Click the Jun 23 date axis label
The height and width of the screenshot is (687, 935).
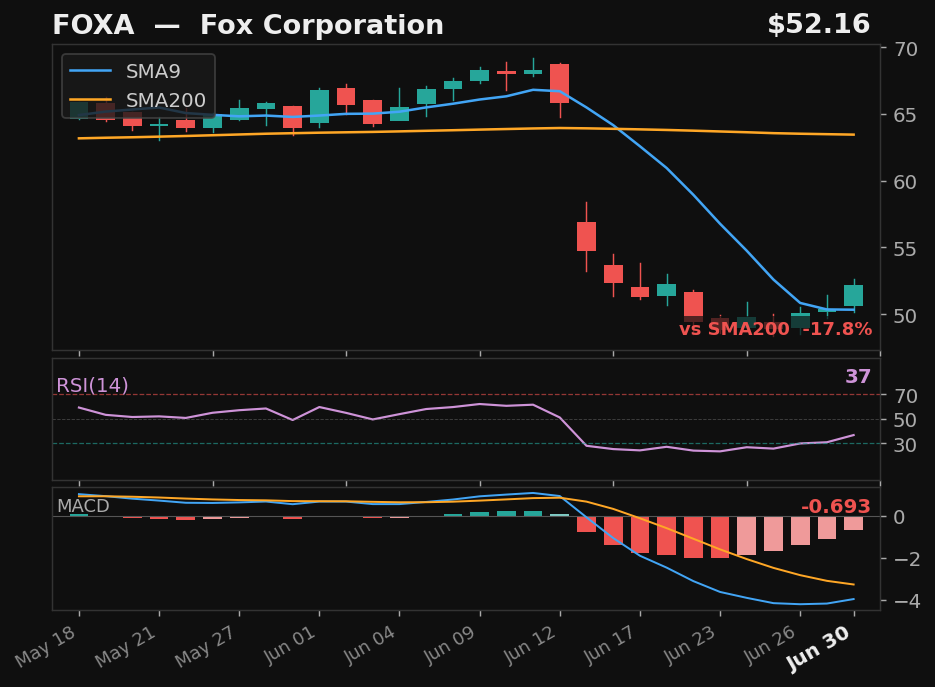point(689,645)
